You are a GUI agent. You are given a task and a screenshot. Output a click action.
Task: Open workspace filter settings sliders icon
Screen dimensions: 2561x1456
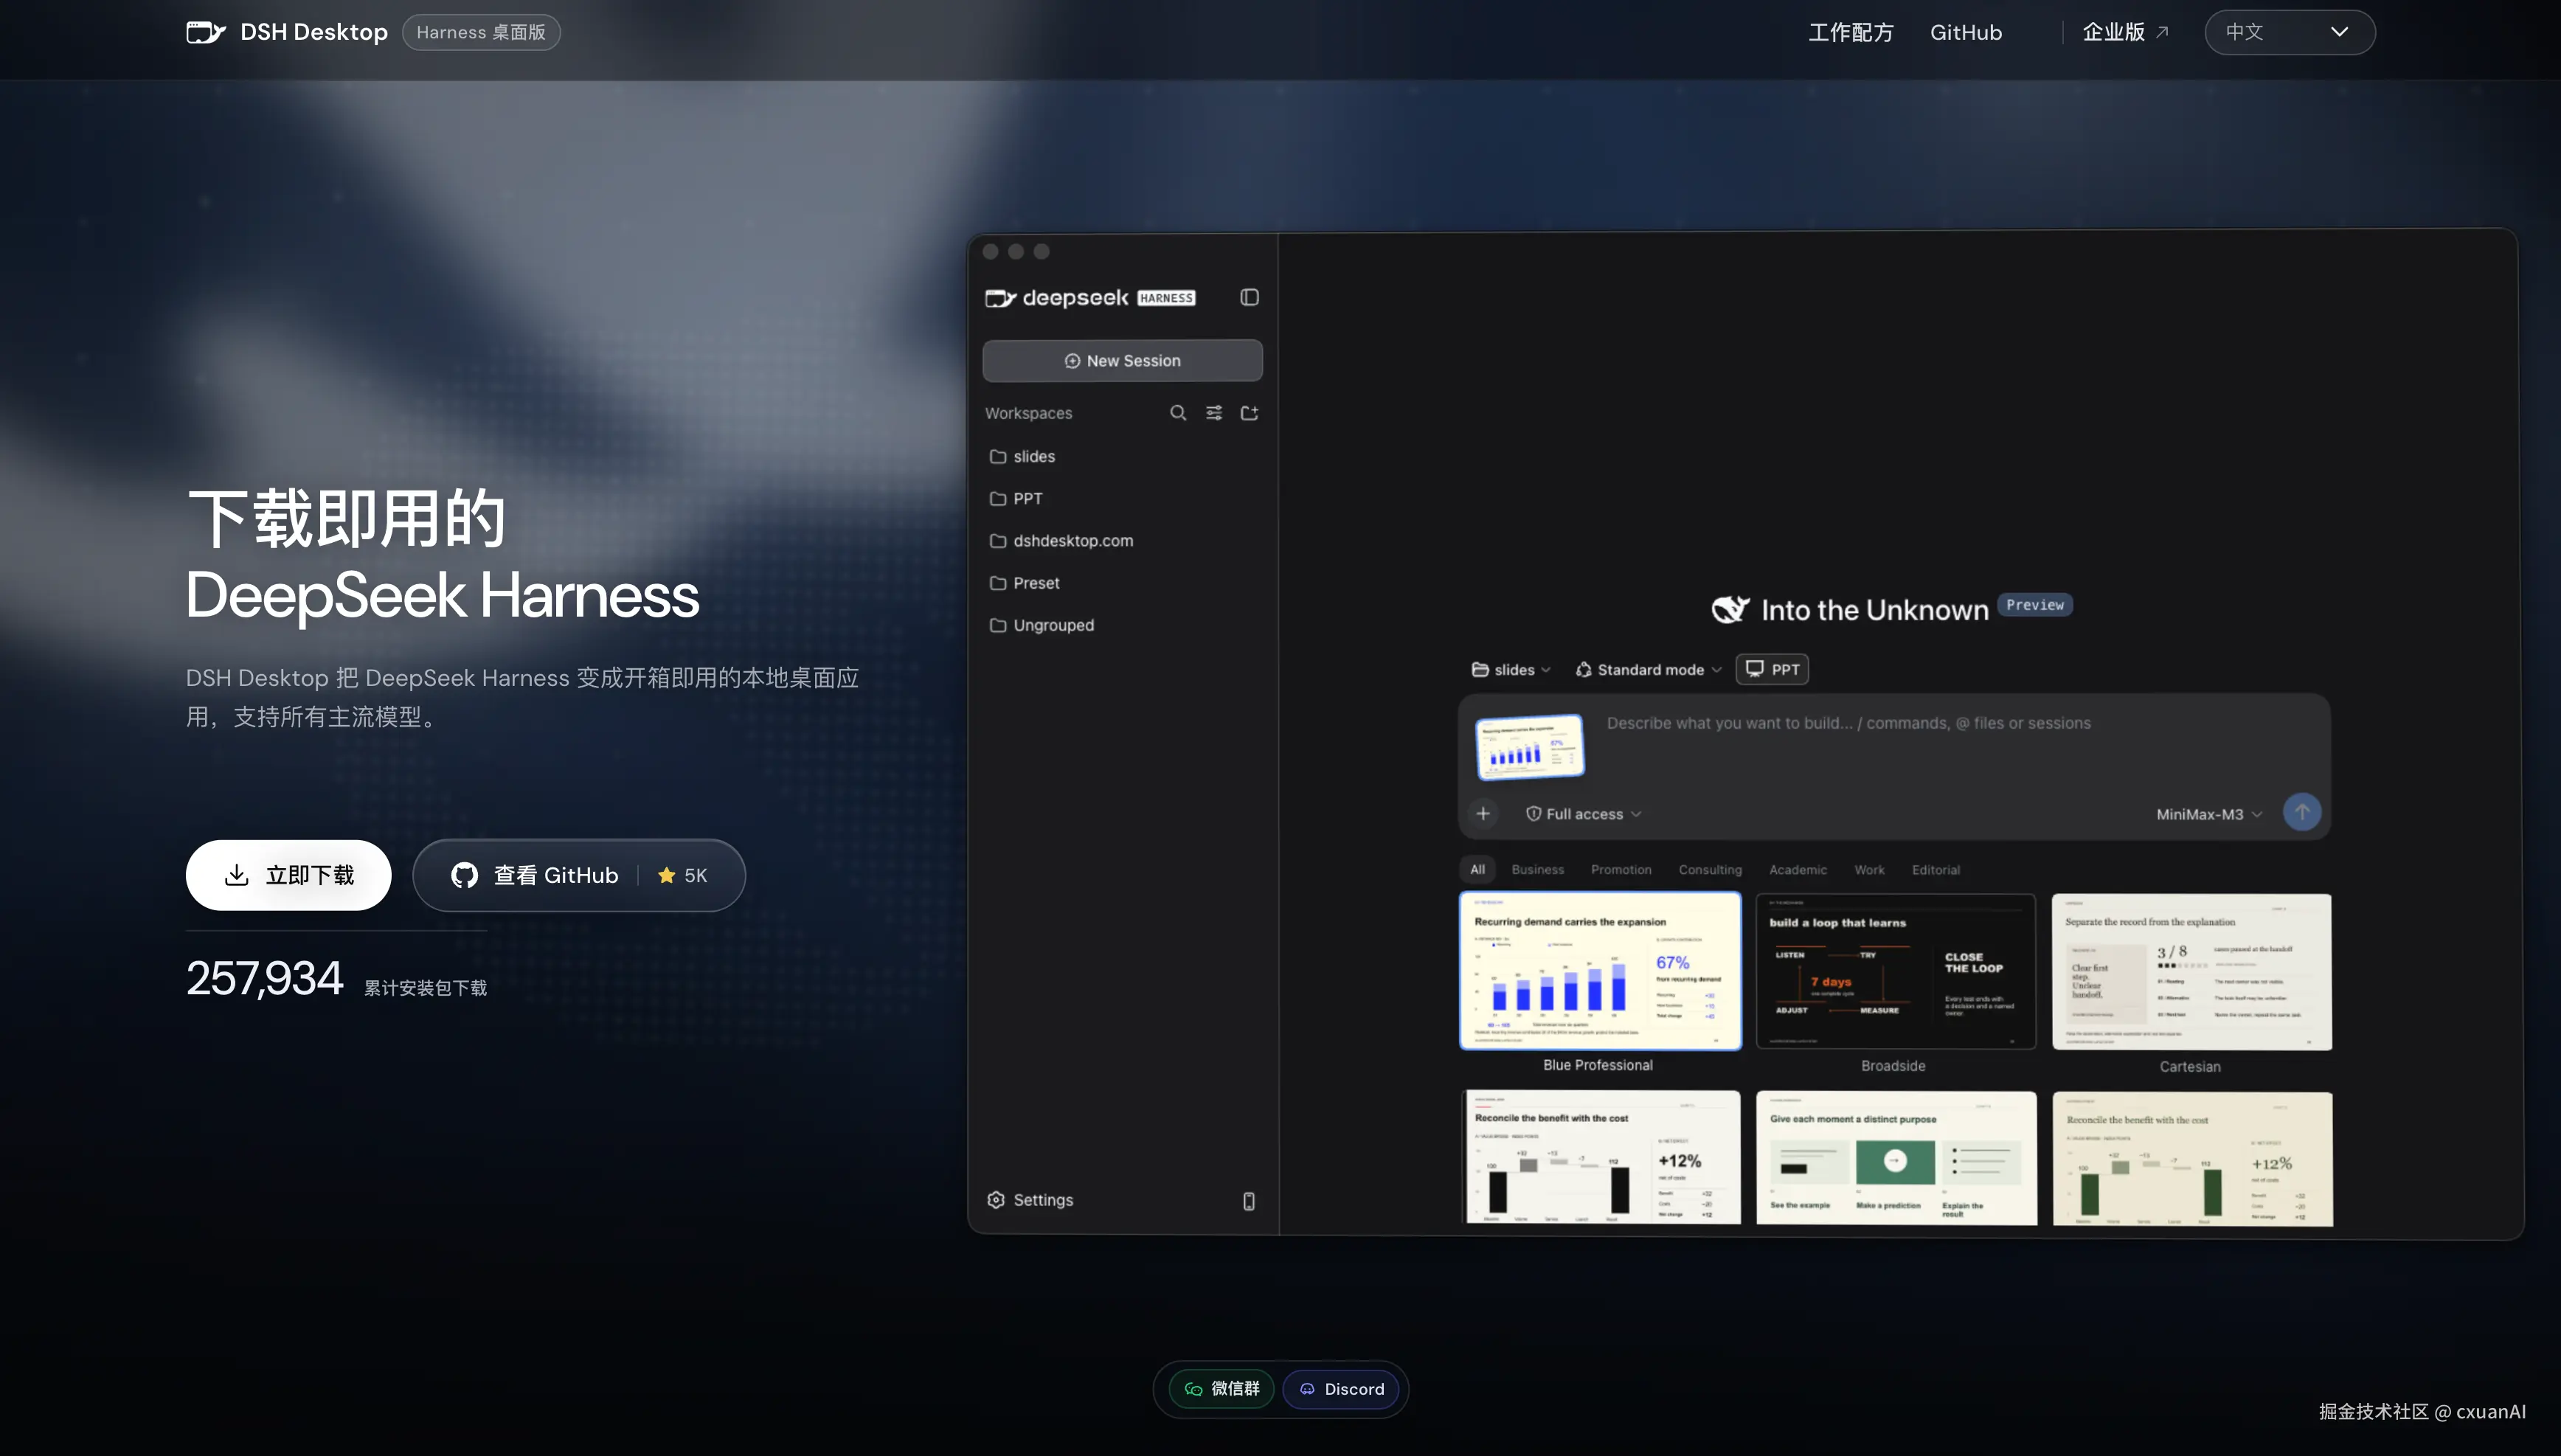[x=1214, y=413]
